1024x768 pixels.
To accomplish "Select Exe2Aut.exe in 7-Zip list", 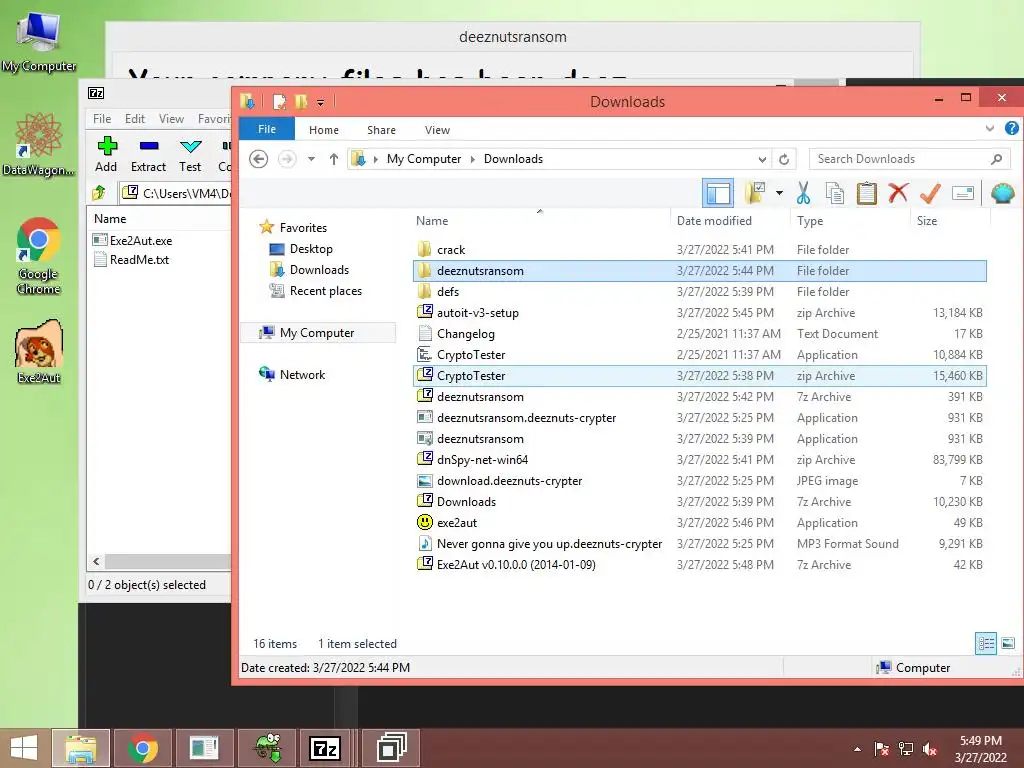I will (133, 240).
